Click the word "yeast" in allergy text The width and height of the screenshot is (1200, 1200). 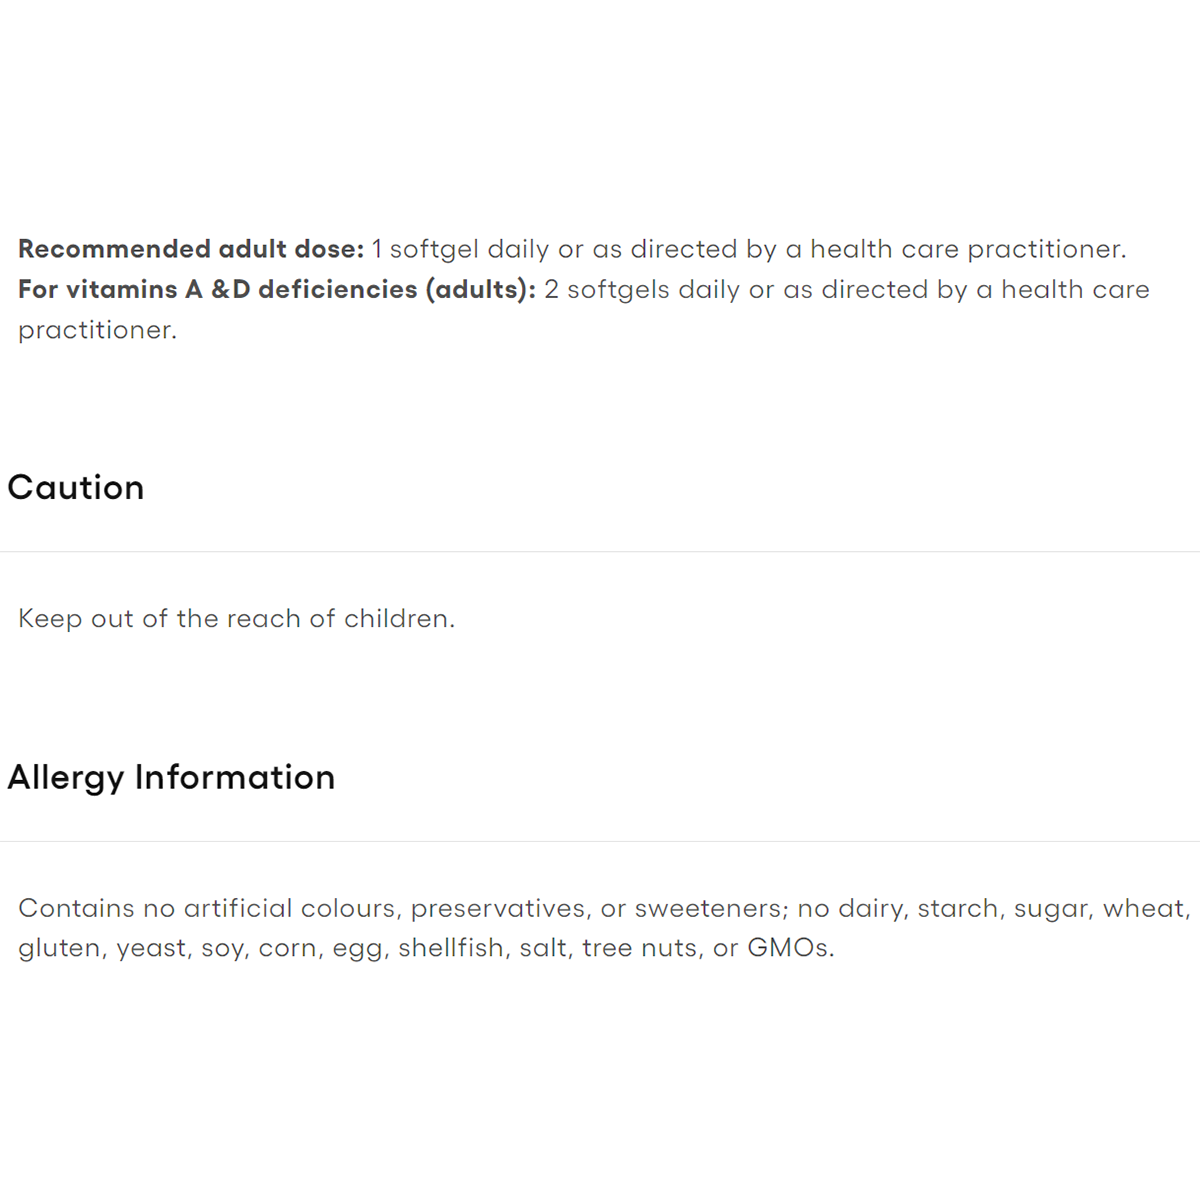[x=151, y=948]
